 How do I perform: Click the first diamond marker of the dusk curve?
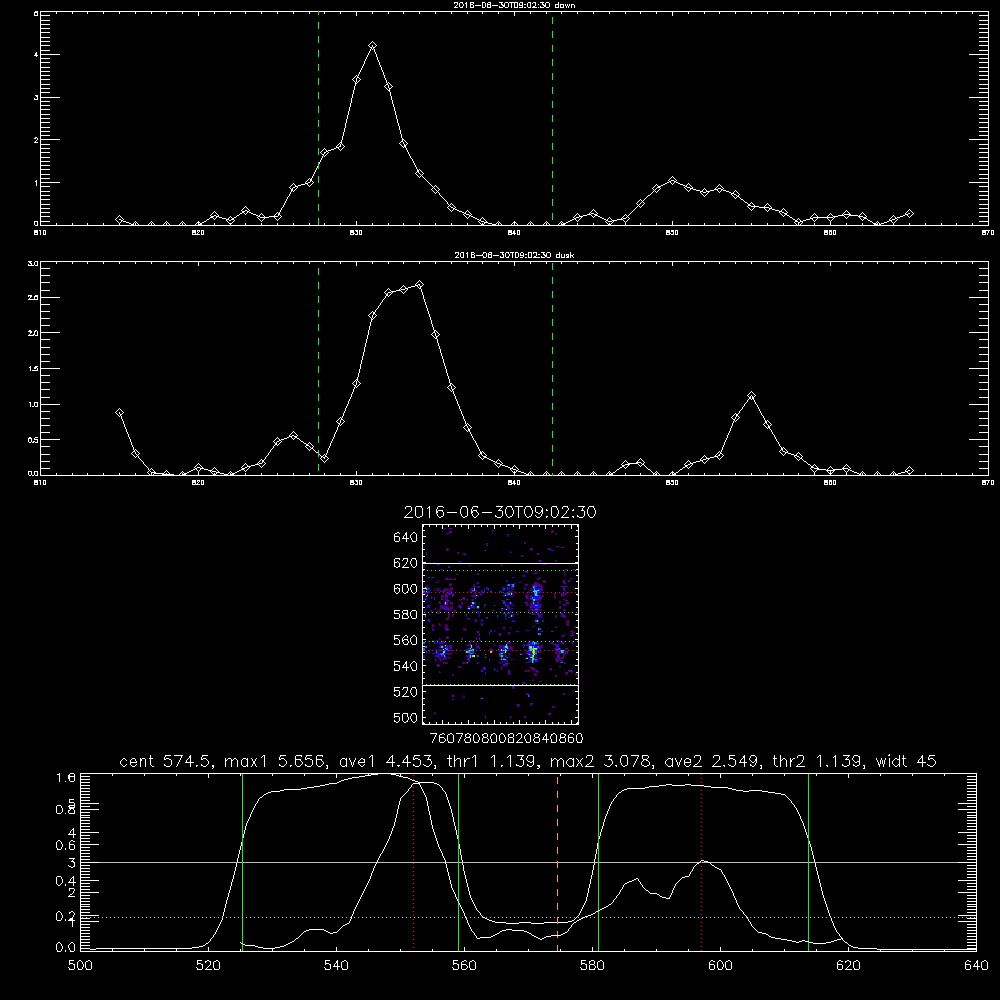(x=119, y=413)
